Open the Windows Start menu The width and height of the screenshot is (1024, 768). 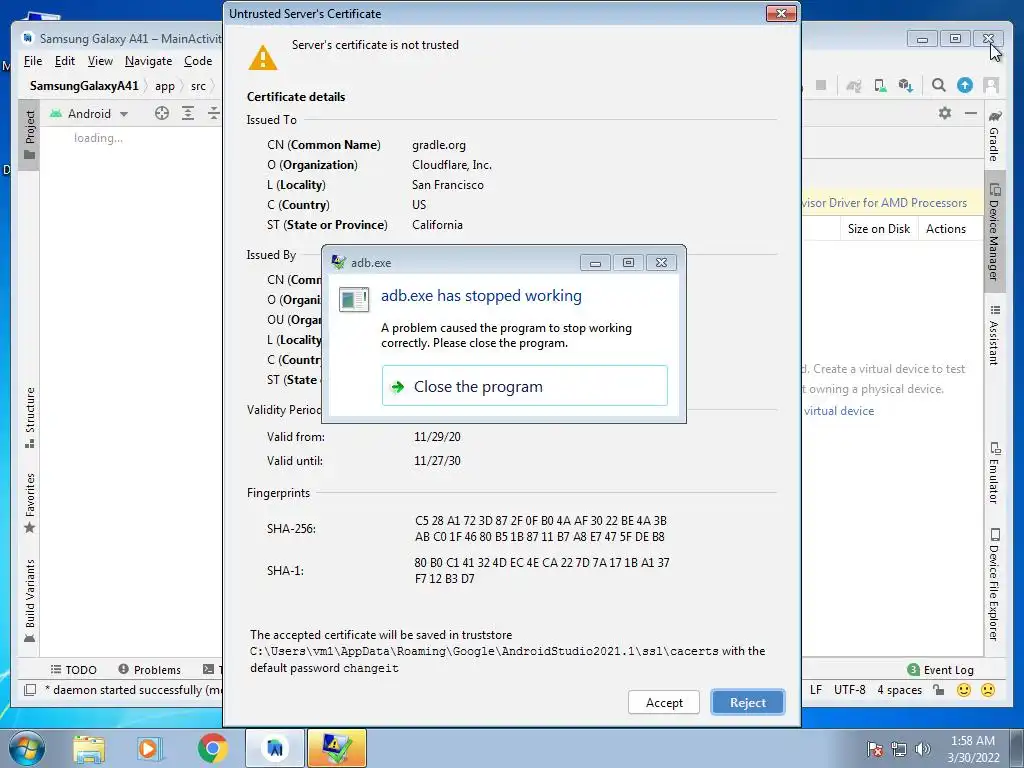(x=27, y=747)
